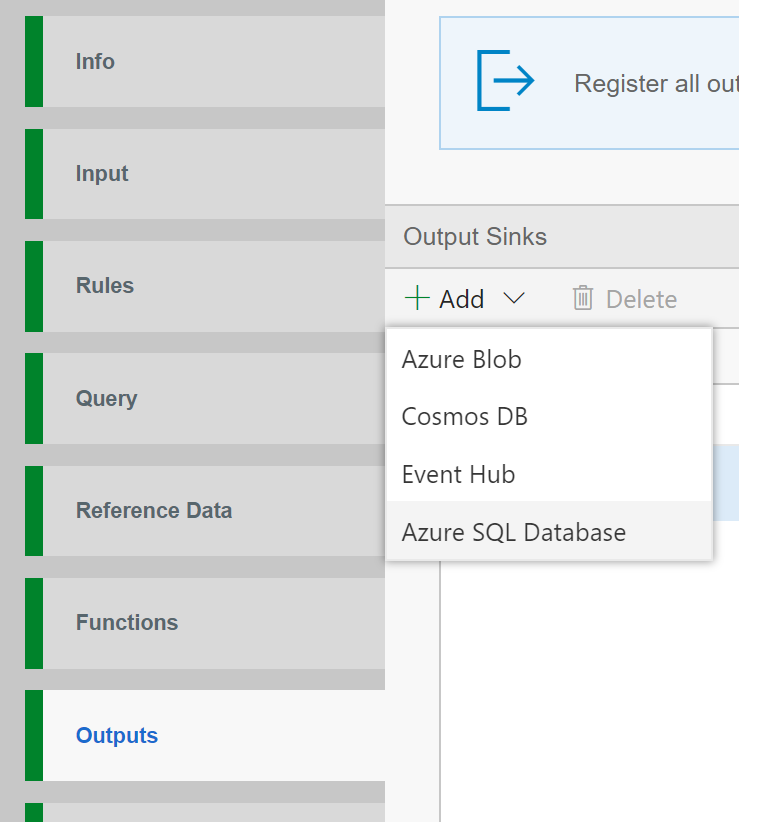Choose Cosmos DB as output sink
Screen dimensions: 774x840
coord(464,416)
